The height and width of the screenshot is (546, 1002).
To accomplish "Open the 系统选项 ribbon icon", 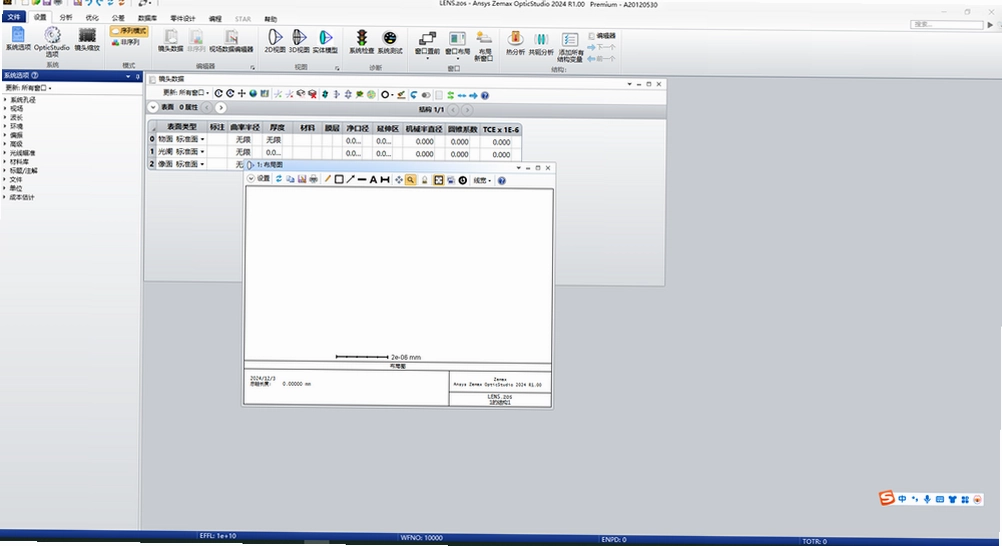I will tap(18, 38).
